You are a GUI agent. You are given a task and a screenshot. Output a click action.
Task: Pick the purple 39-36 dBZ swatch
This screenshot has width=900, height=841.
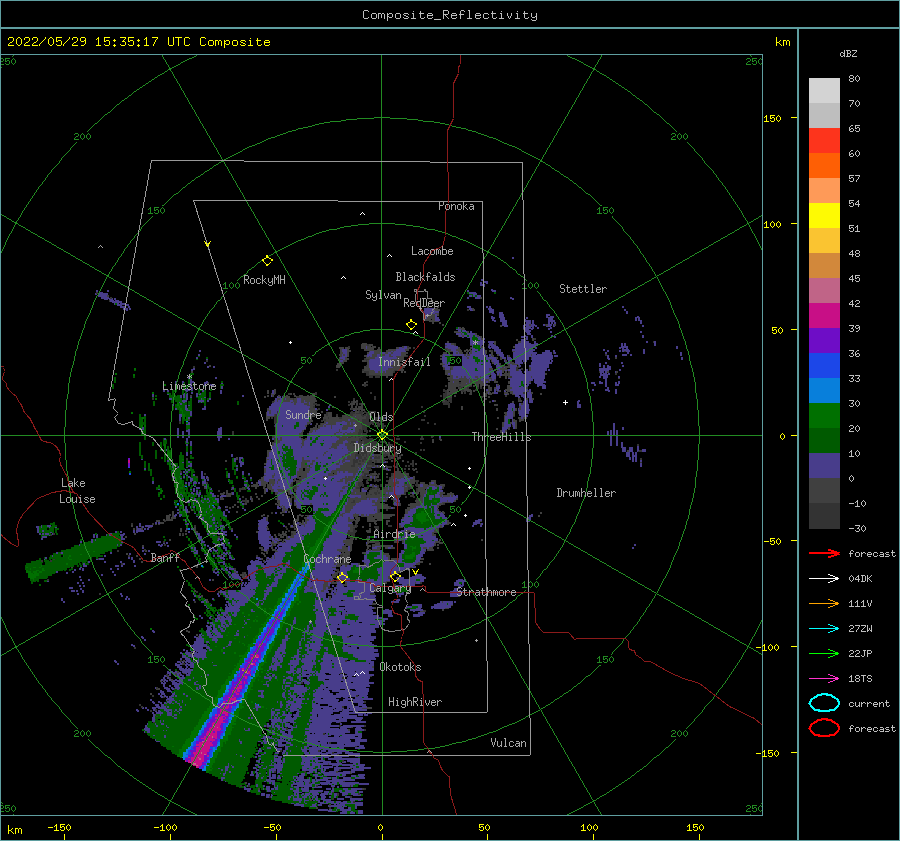pos(824,341)
